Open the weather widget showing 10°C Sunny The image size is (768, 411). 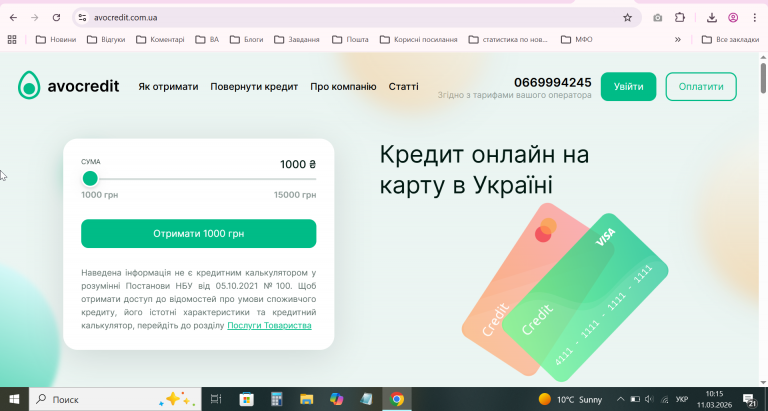(x=571, y=399)
